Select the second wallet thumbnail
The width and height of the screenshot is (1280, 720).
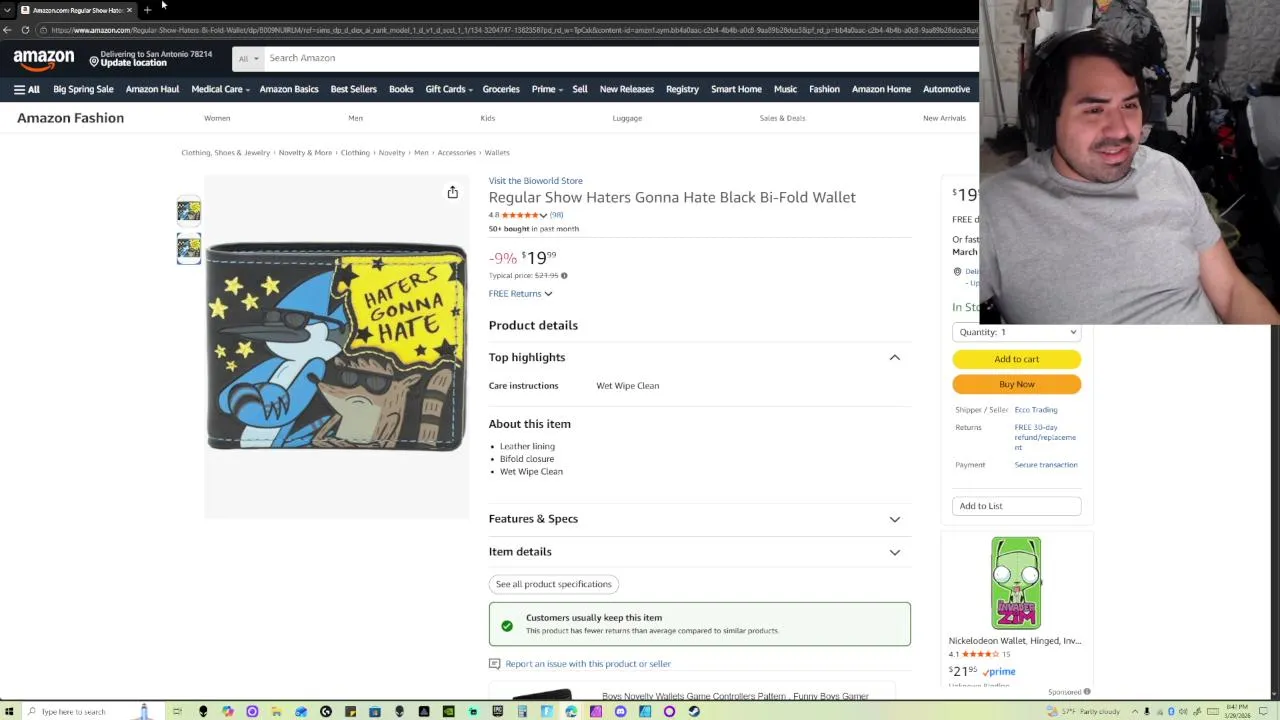coord(188,248)
